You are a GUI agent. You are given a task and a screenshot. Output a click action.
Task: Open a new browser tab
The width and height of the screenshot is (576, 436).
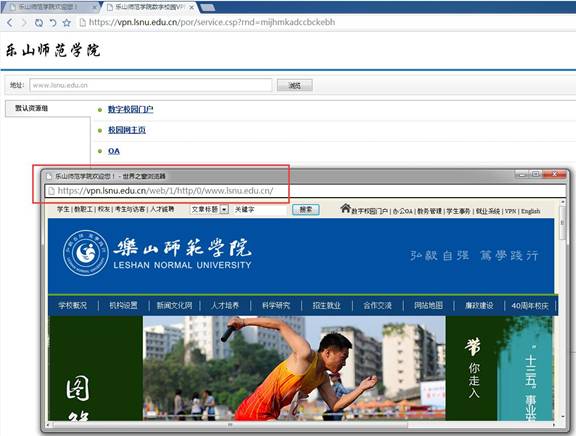[208, 7]
